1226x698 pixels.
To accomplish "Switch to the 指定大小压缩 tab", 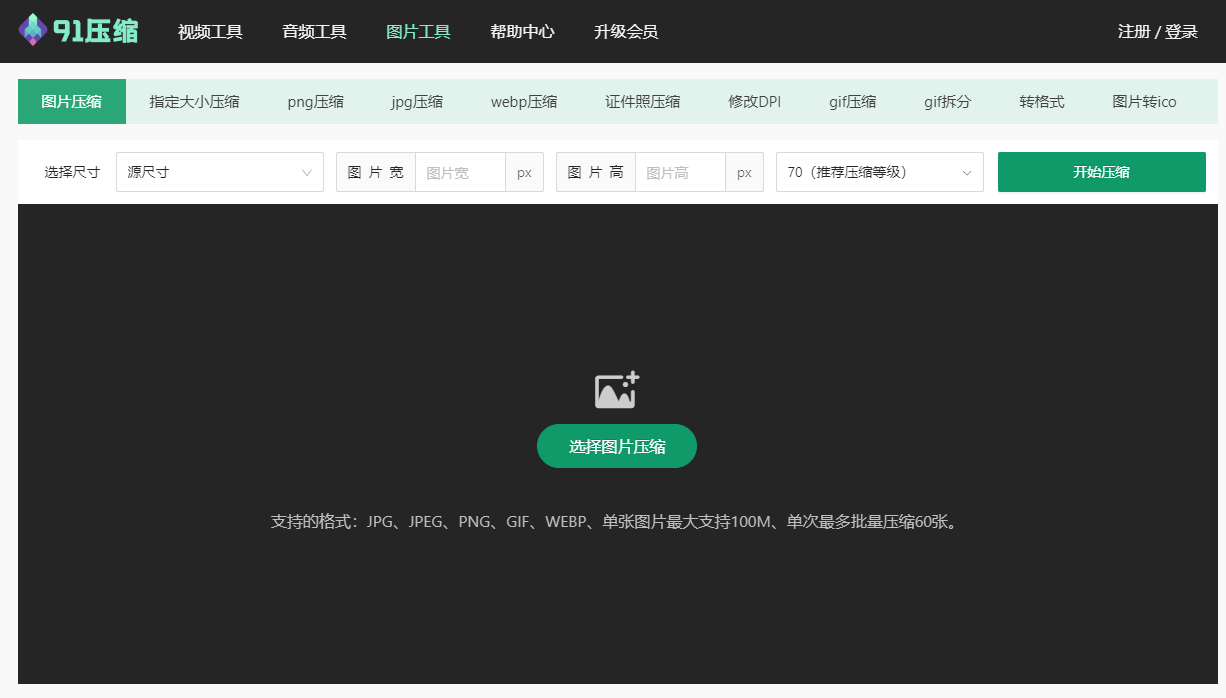I will coord(194,102).
